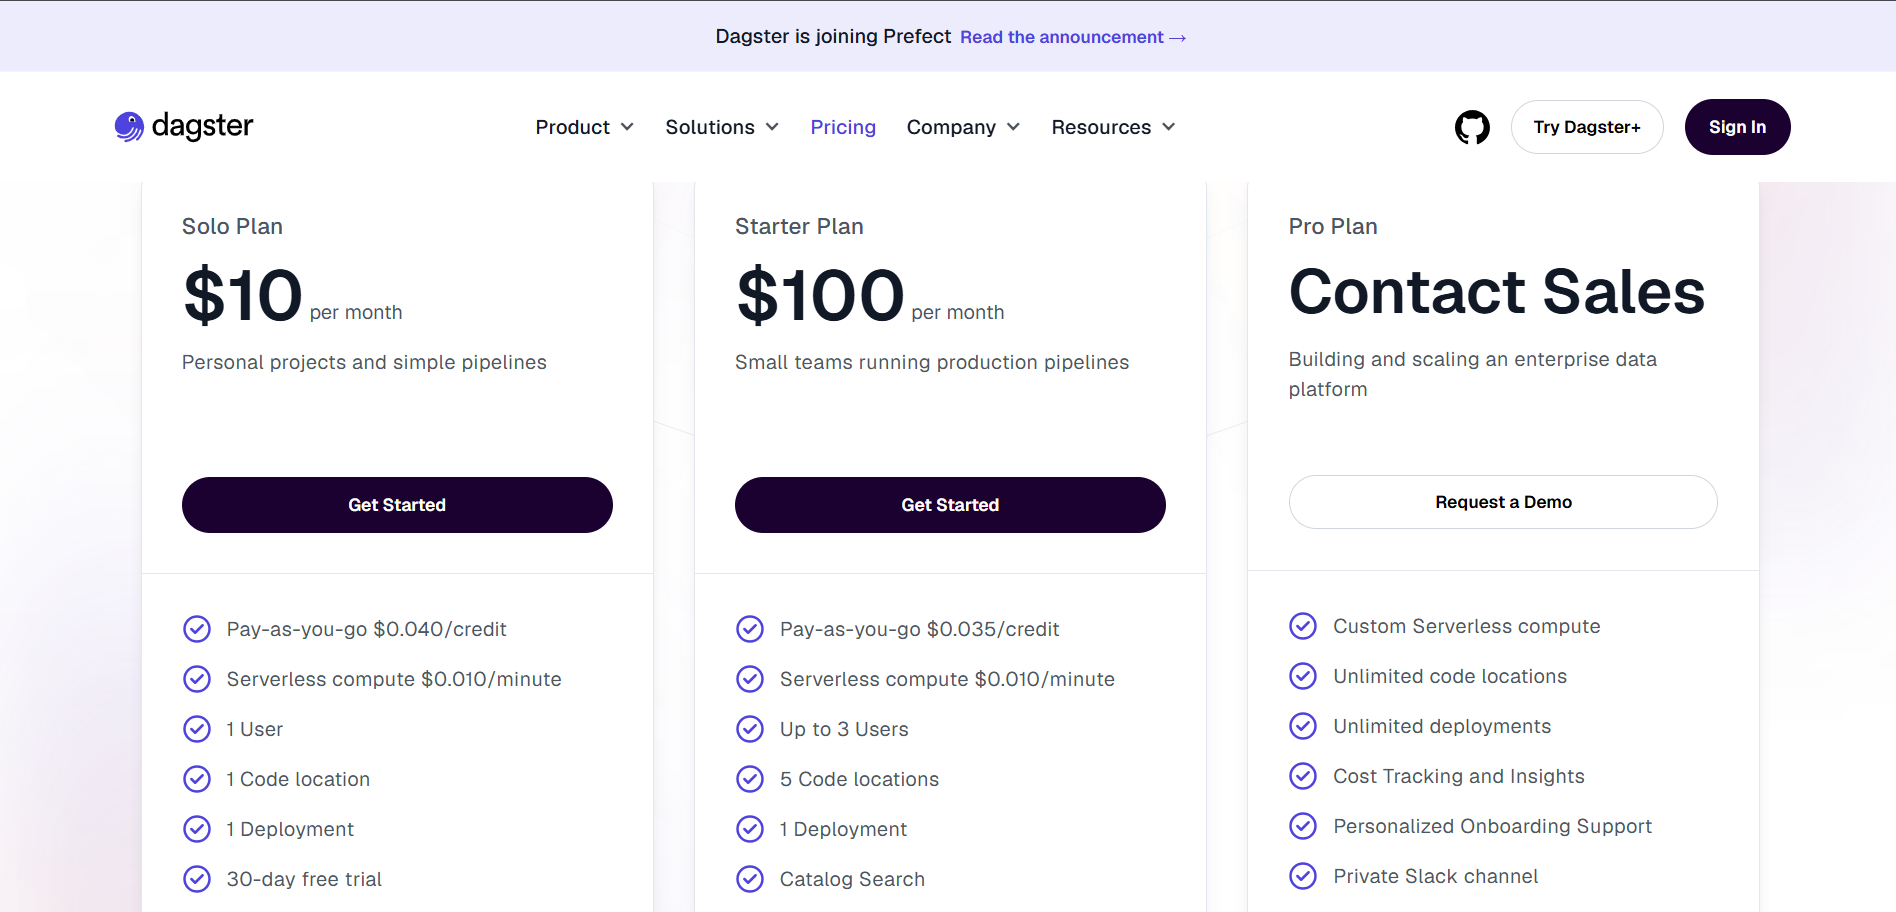Click checkmark beside Pay-as-you-go $0.040/credit

pyautogui.click(x=197, y=629)
